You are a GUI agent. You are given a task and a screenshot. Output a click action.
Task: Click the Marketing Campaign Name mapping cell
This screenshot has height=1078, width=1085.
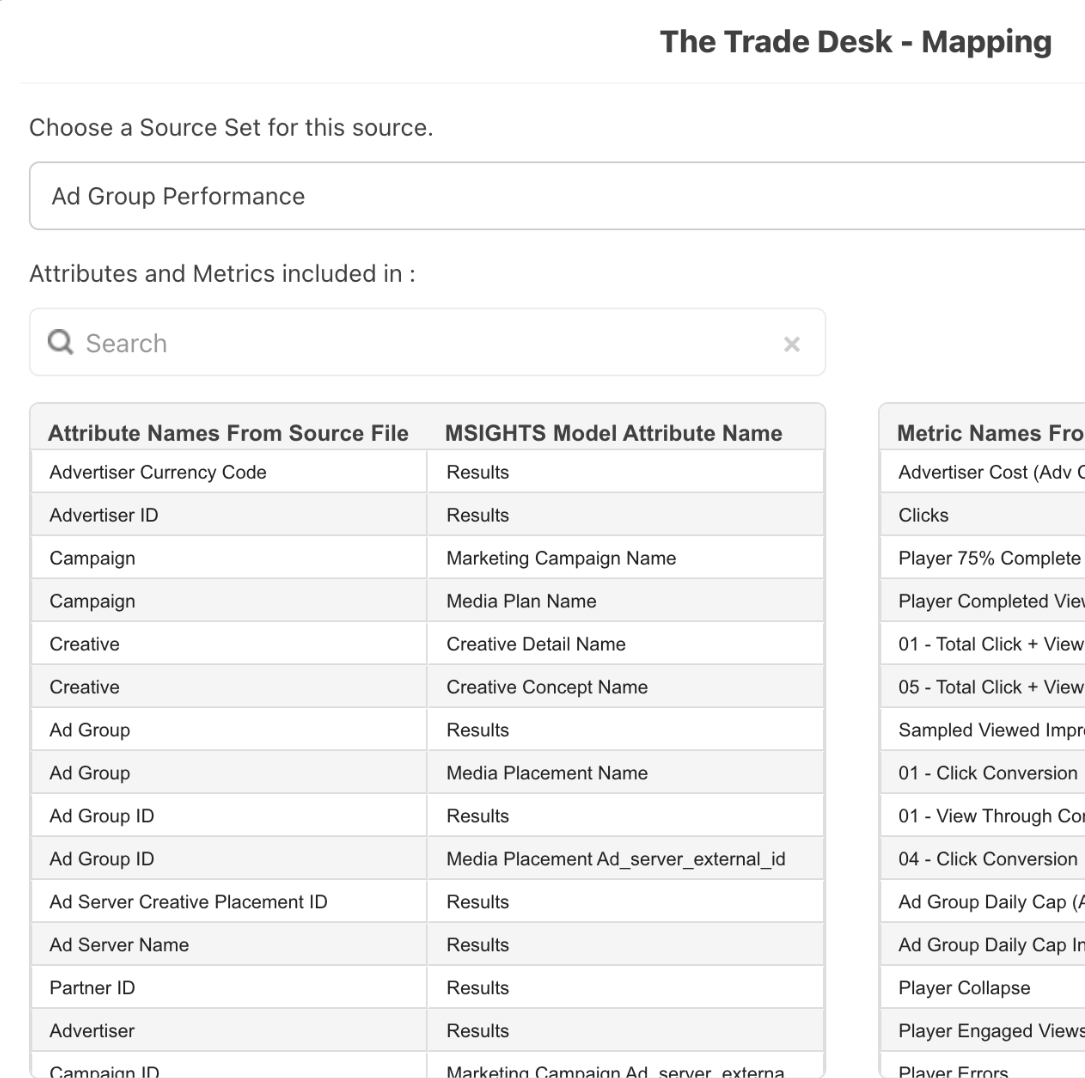point(561,558)
